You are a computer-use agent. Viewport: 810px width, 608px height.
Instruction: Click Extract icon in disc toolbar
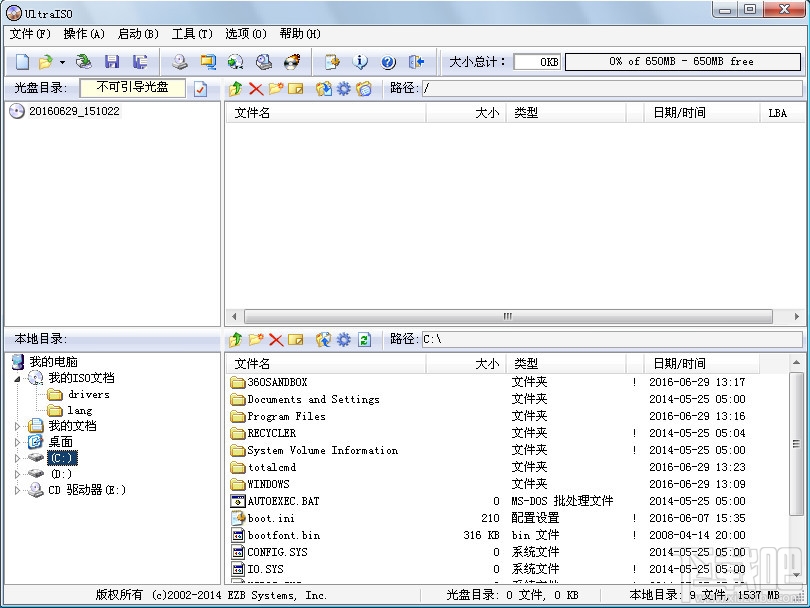pyautogui.click(x=324, y=88)
